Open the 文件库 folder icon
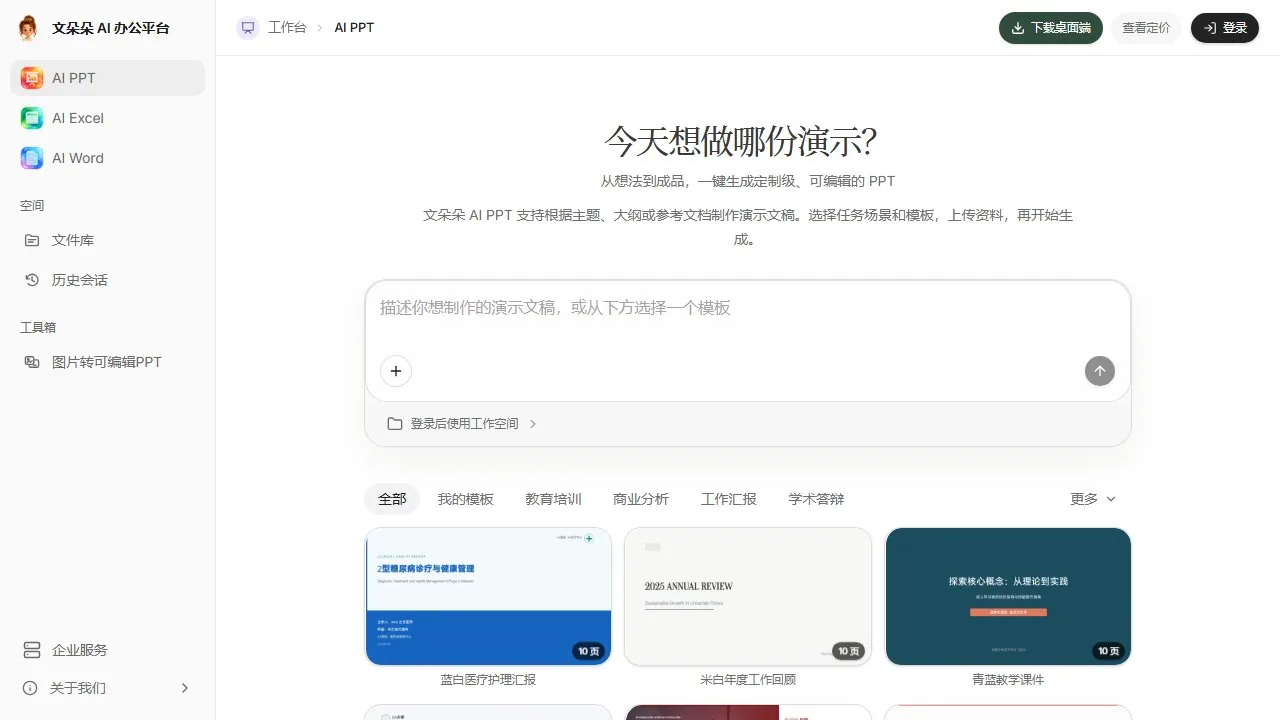Image resolution: width=1280 pixels, height=720 pixels. click(x=32, y=240)
